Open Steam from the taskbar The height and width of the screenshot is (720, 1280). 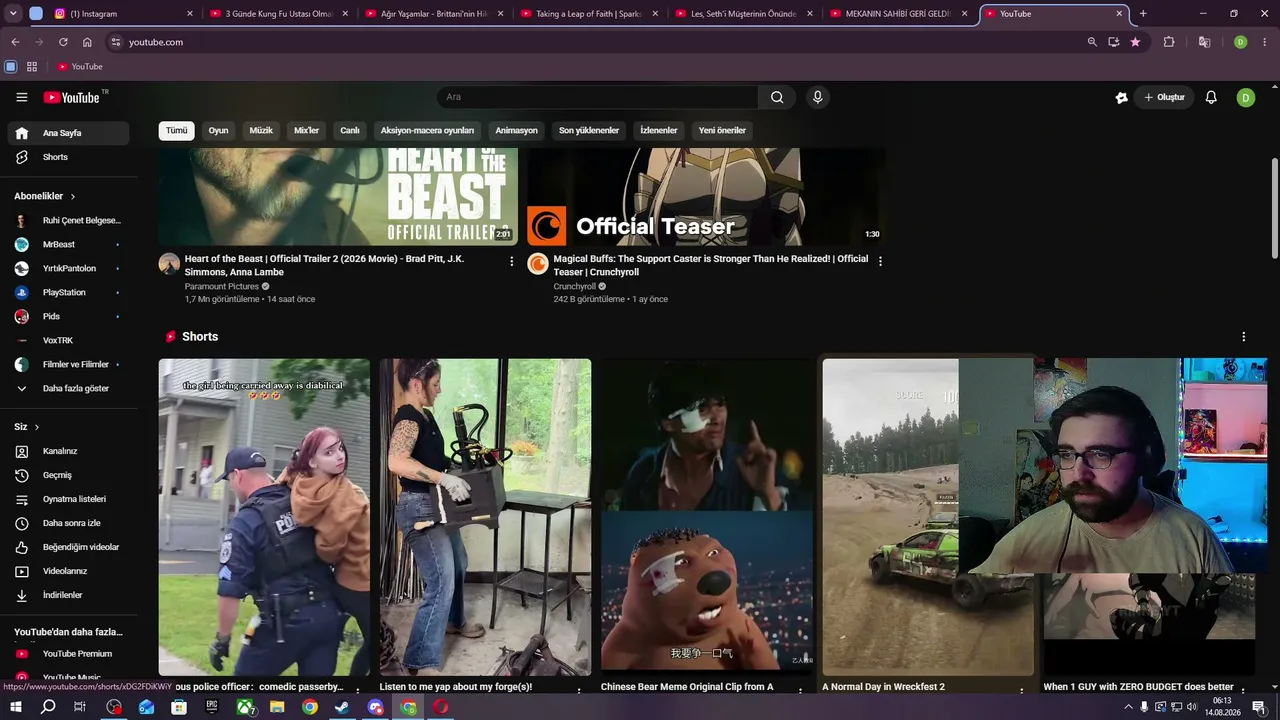[342, 707]
